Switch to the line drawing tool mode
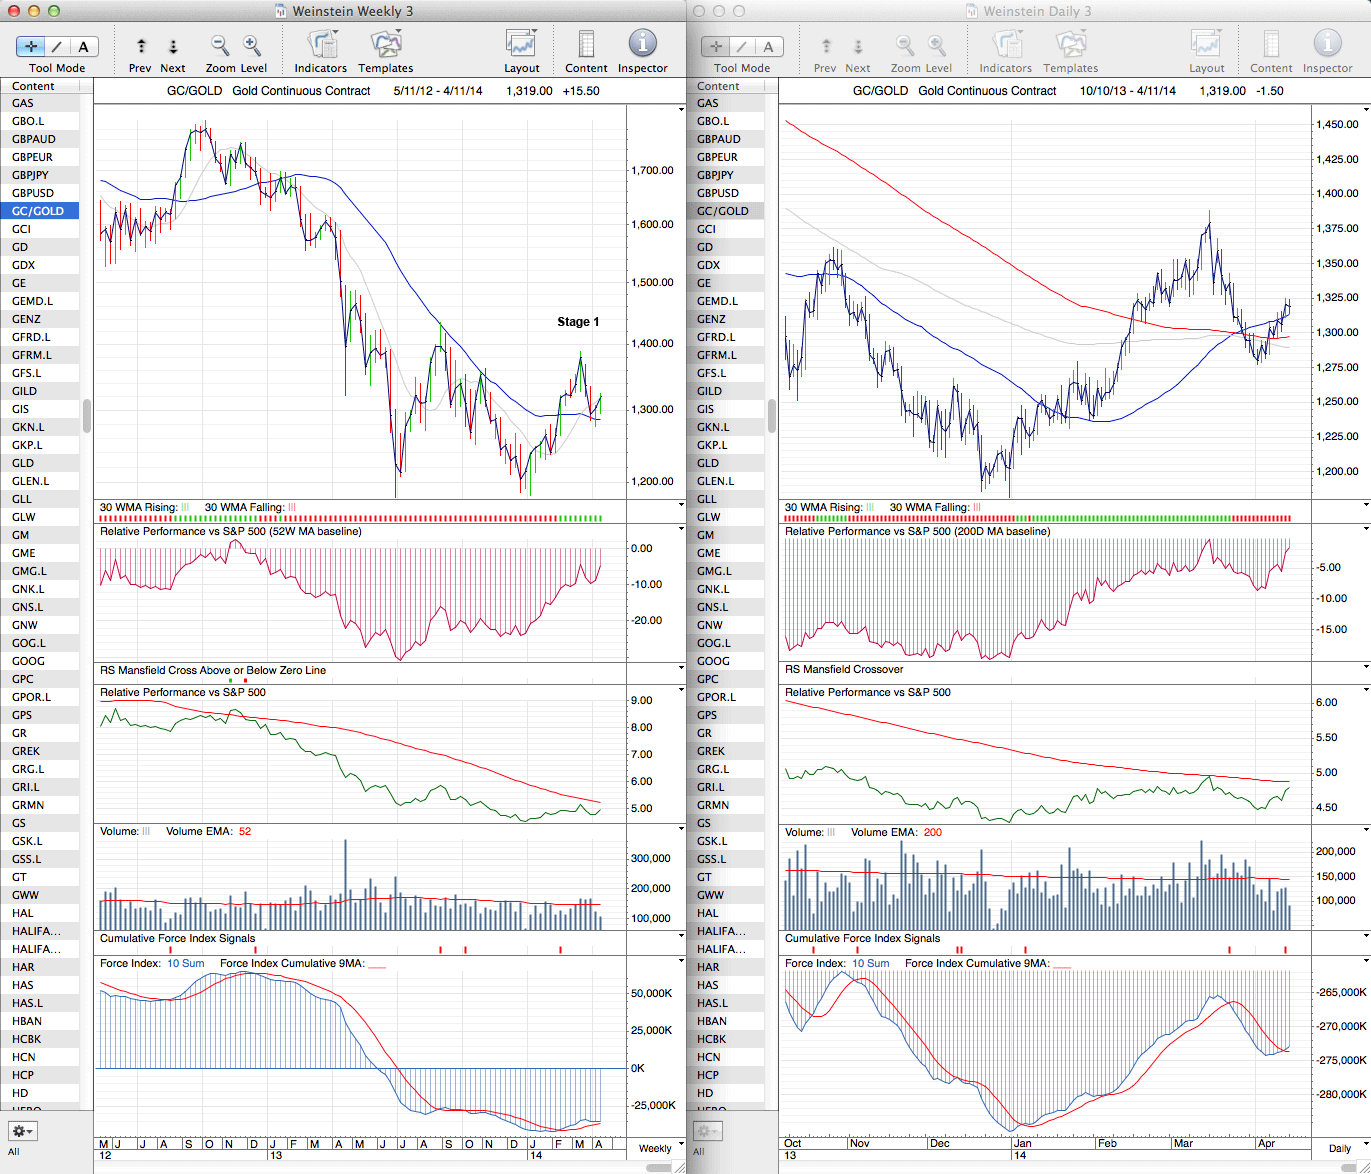This screenshot has height=1174, width=1371. point(57,46)
